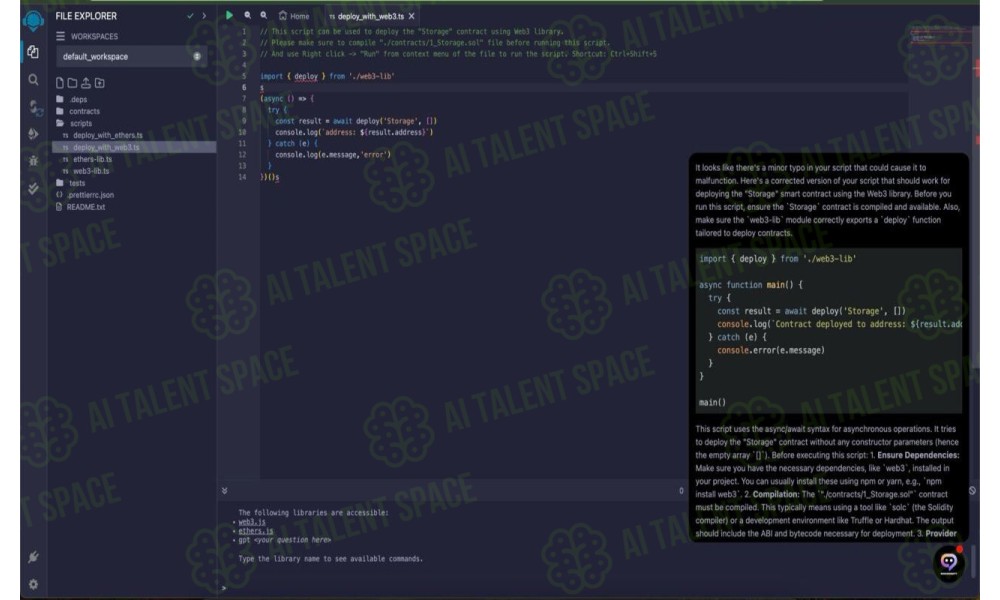Click the second zoom magnifier icon
Image resolution: width=1000 pixels, height=600 pixels.
pos(263,15)
